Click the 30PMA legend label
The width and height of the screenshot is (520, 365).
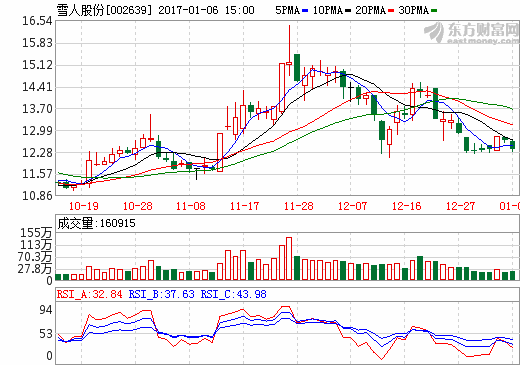click(x=414, y=10)
